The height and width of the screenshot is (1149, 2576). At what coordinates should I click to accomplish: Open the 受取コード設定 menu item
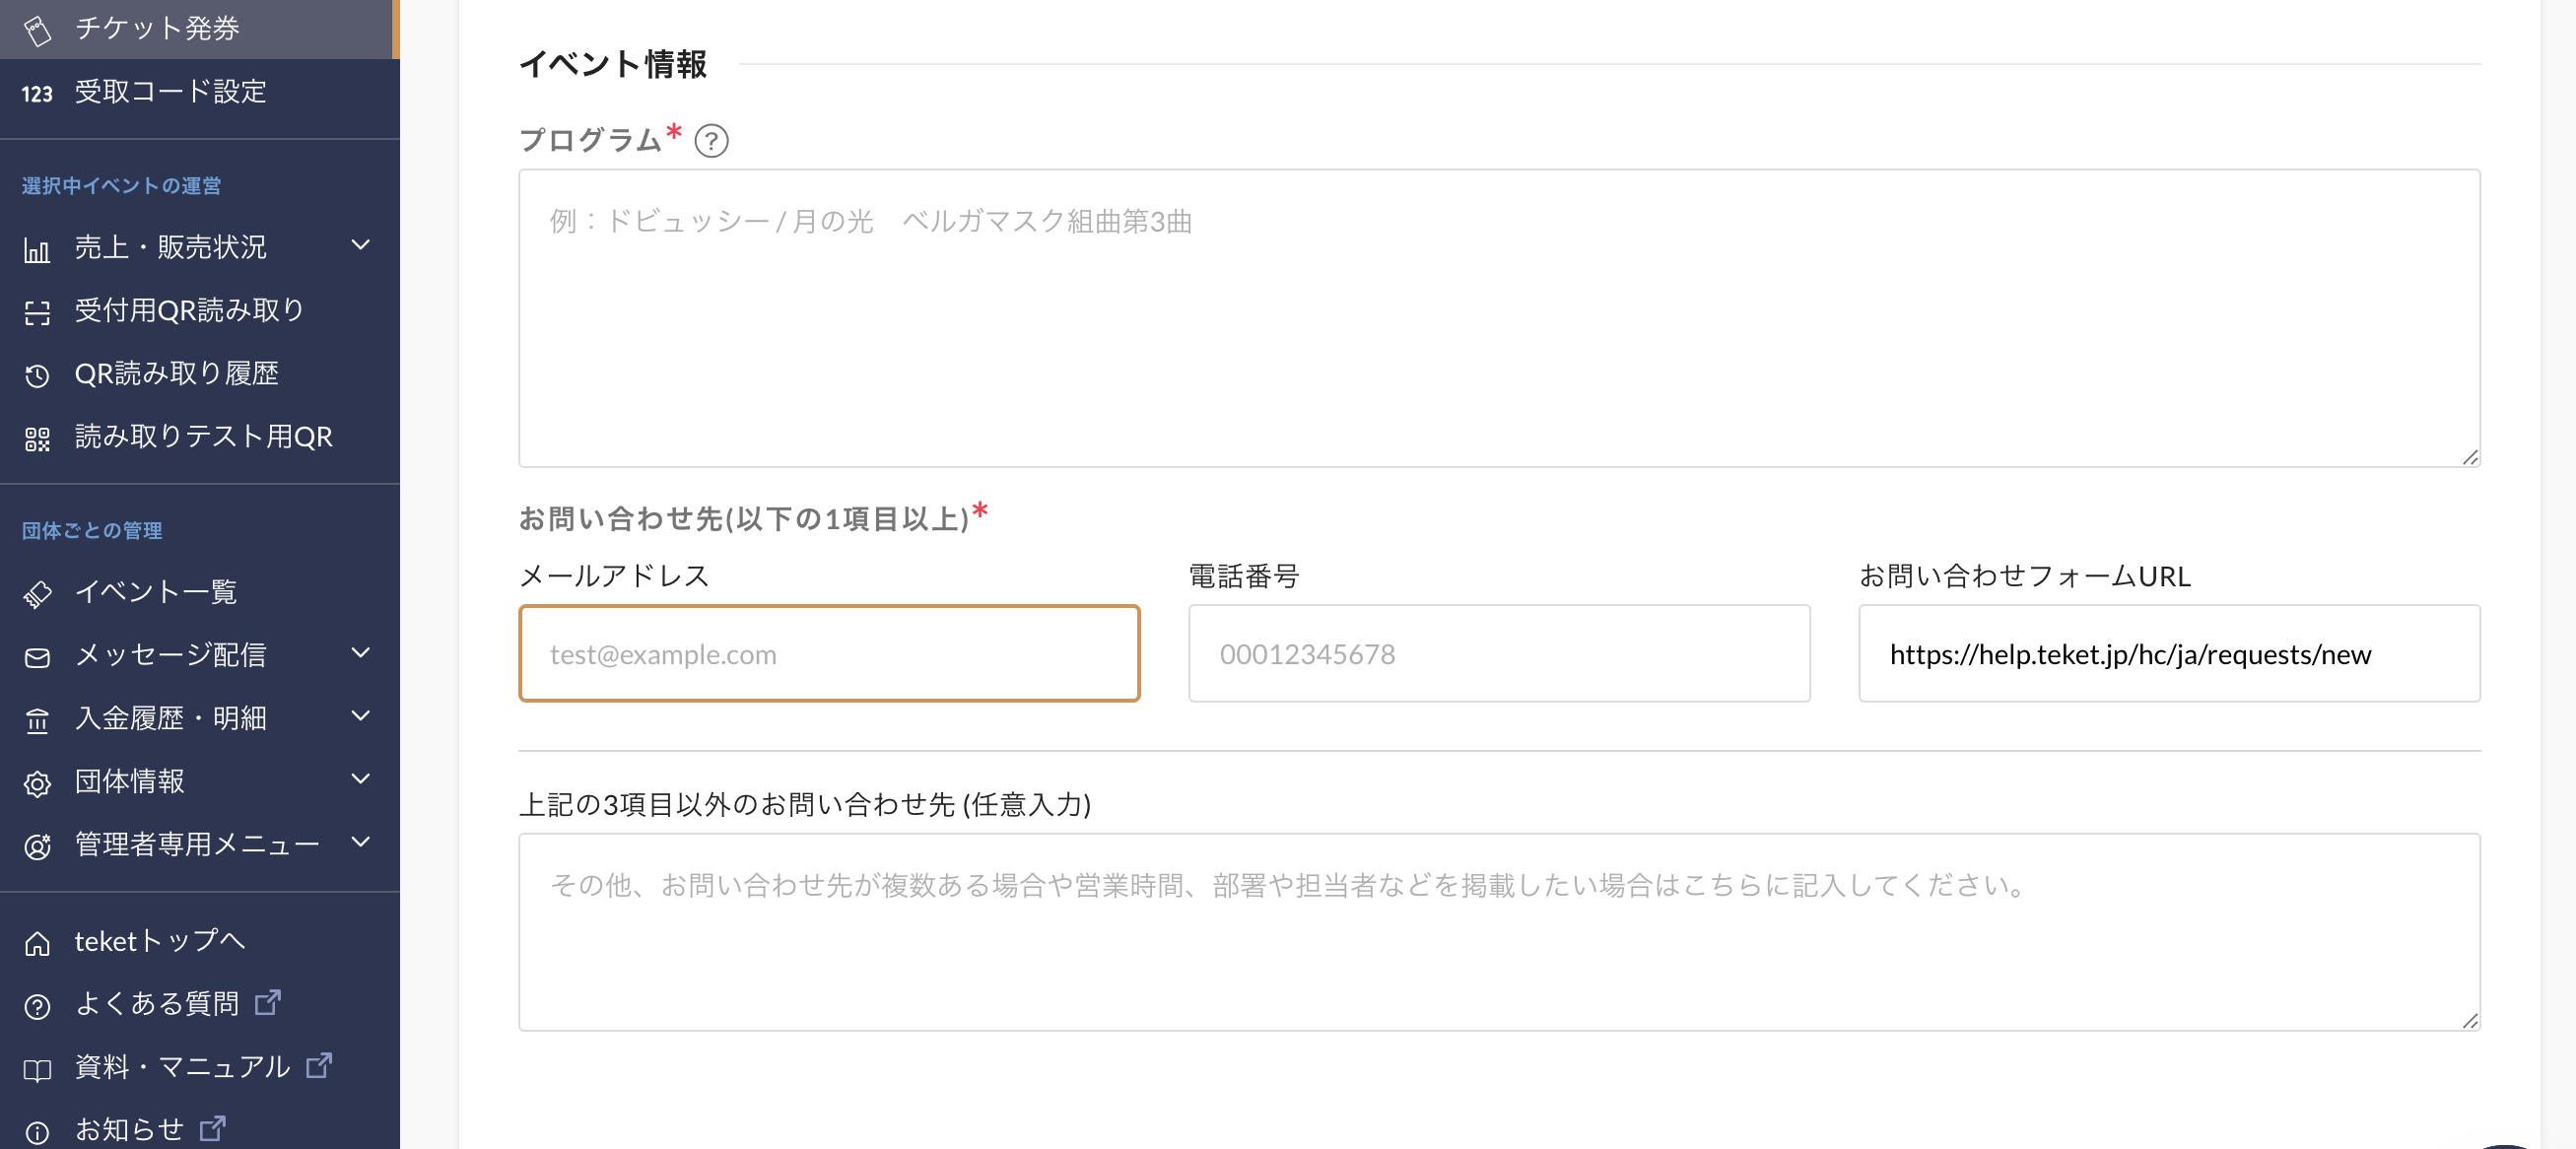pos(170,92)
